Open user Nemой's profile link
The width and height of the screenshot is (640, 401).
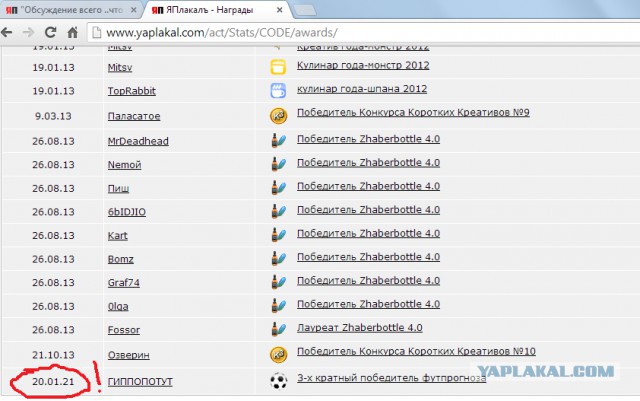tap(124, 165)
